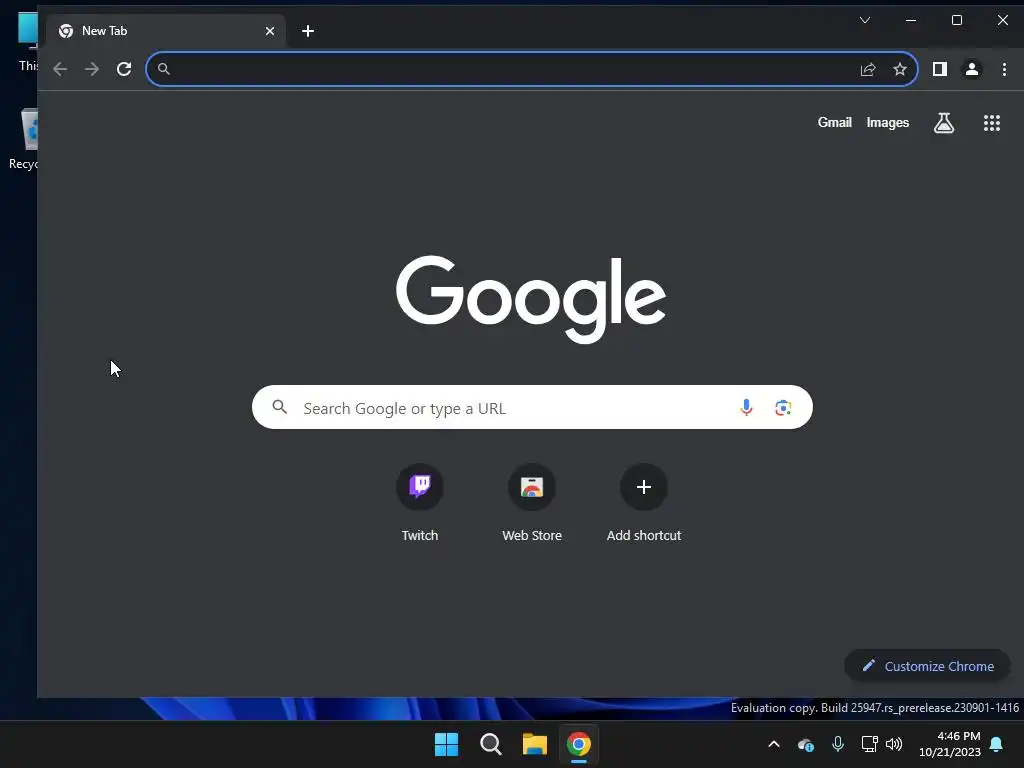Click the magnifier icon in Google search box
The image size is (1024, 768).
pos(280,408)
